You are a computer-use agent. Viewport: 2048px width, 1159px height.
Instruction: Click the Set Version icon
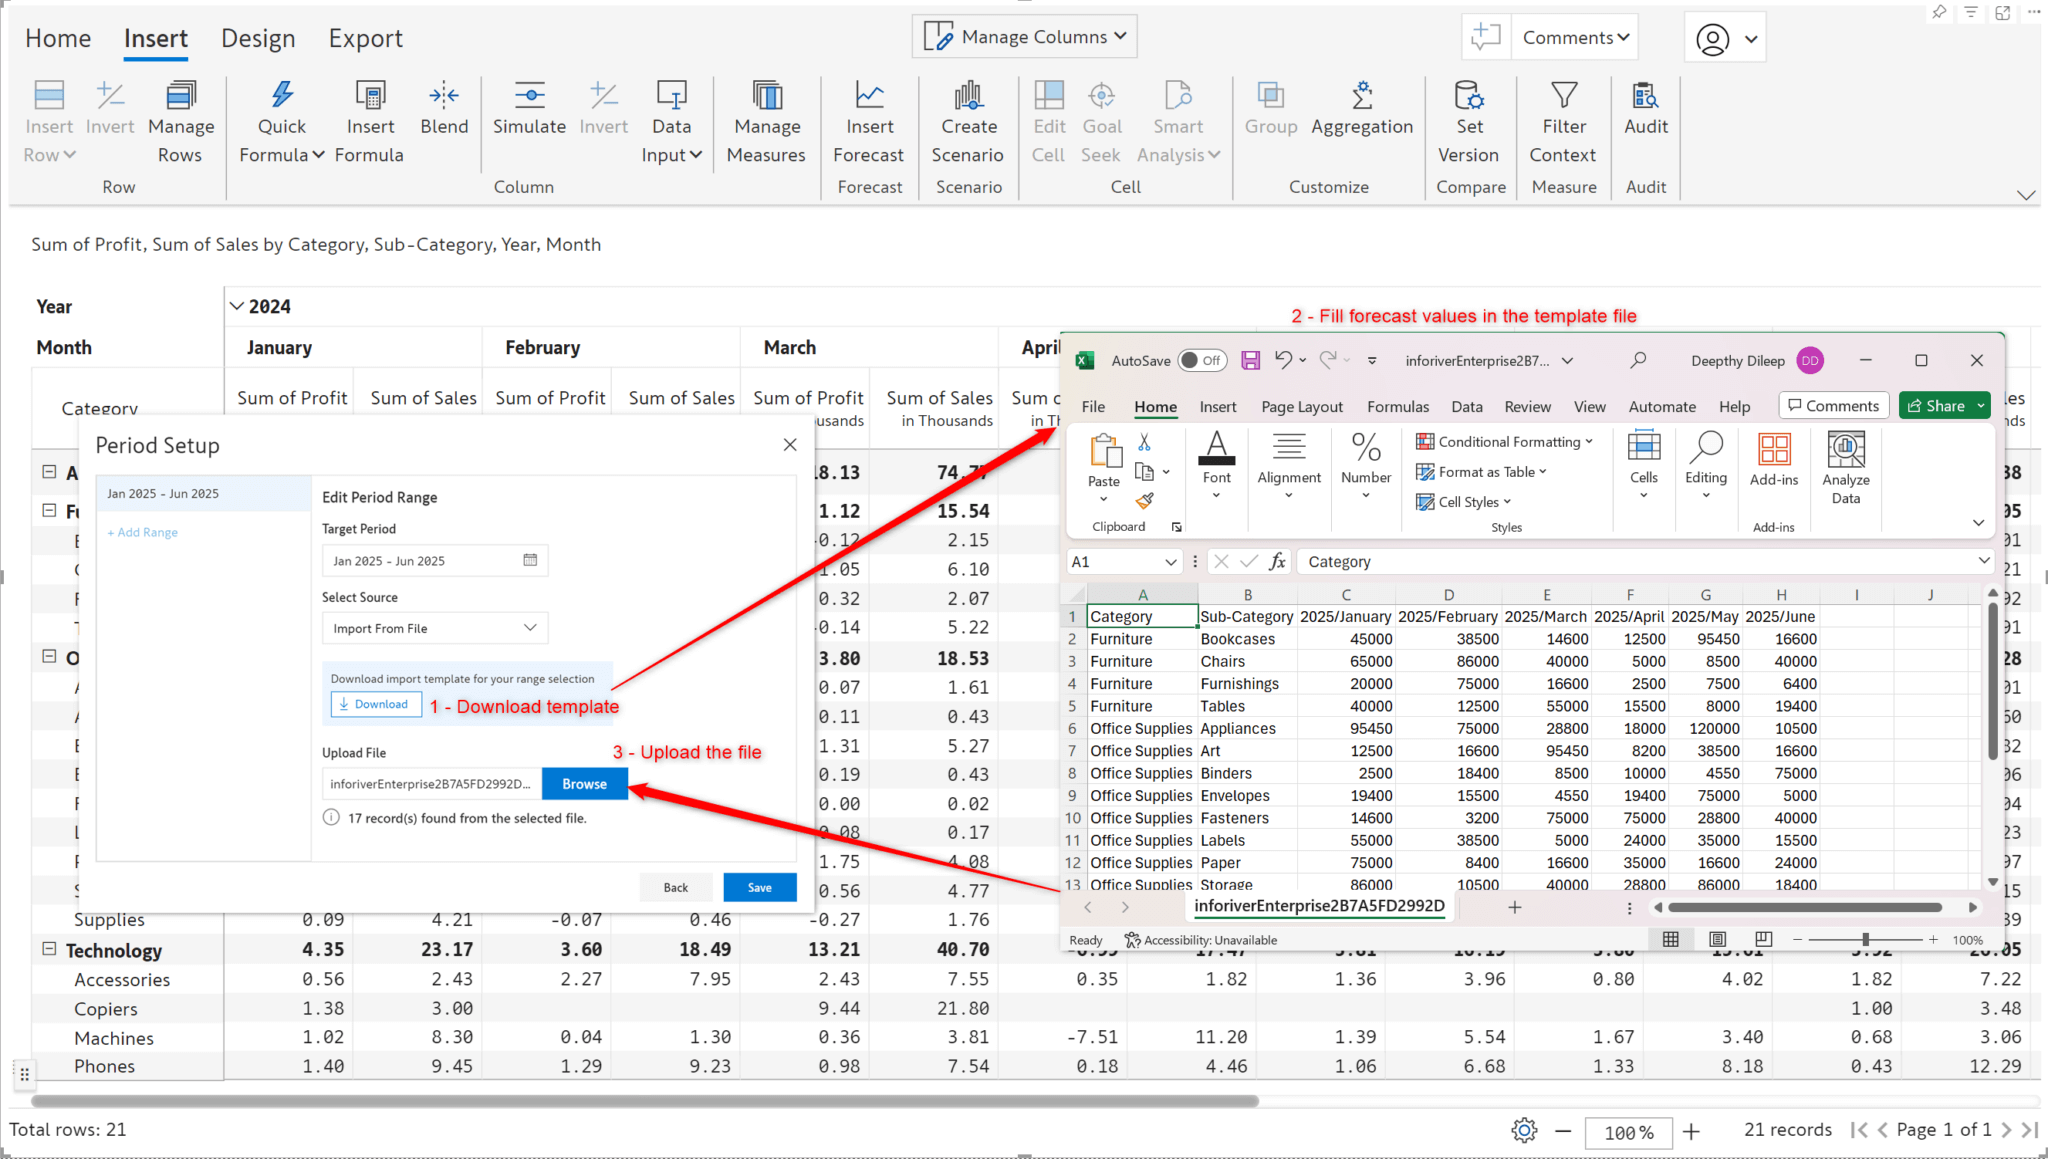coord(1469,95)
